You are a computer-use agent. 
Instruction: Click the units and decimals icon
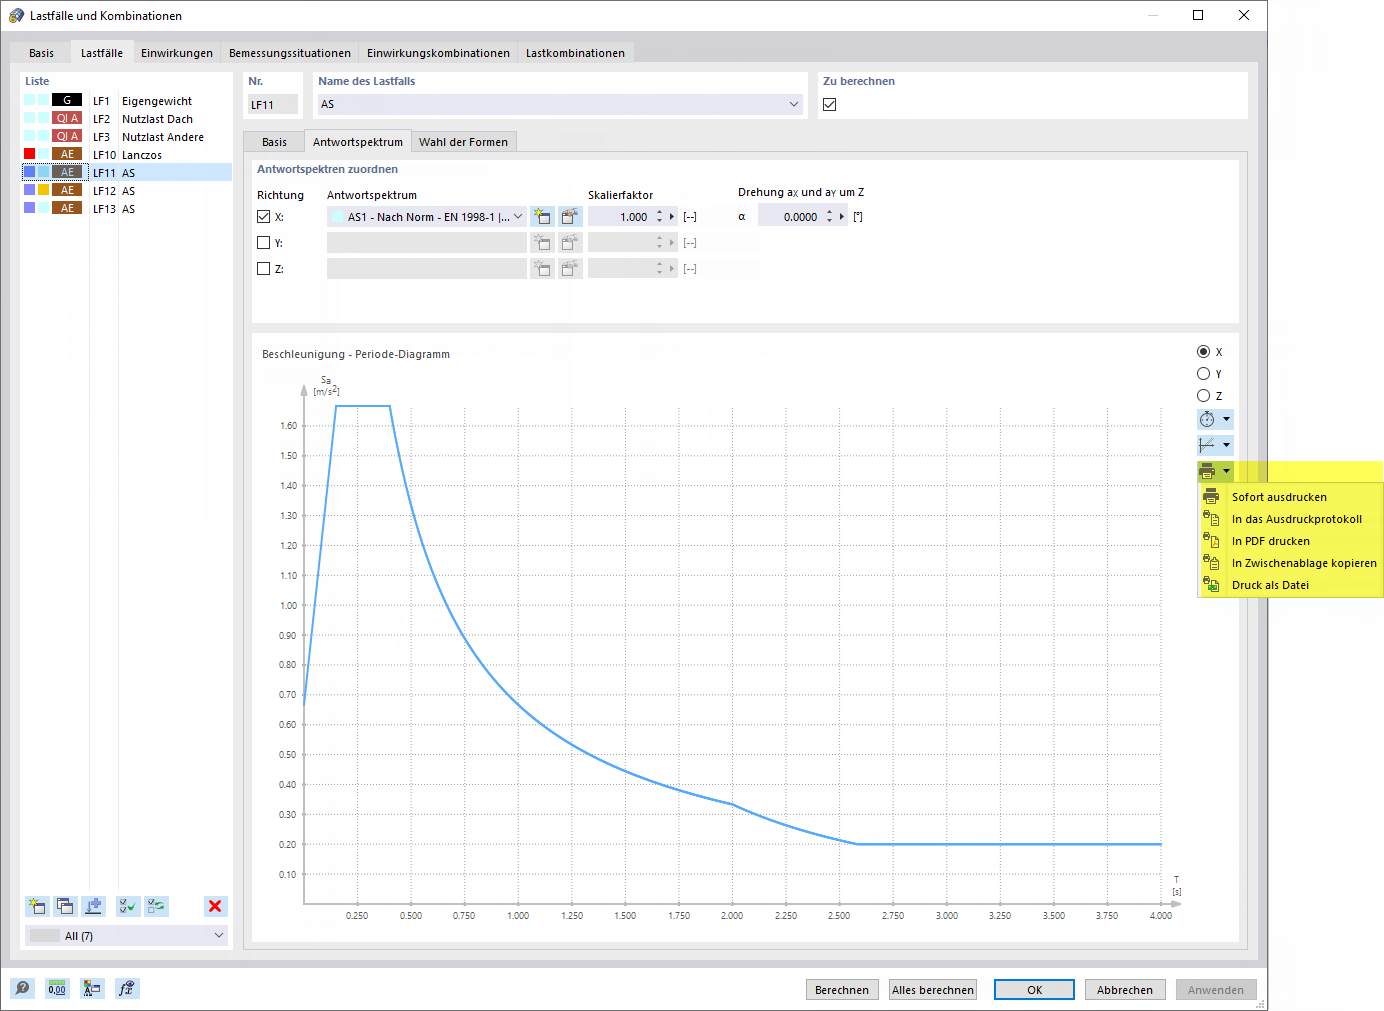pyautogui.click(x=57, y=988)
